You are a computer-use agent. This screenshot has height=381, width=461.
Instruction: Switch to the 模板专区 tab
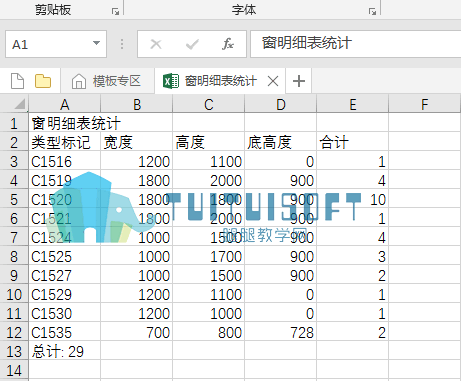107,81
